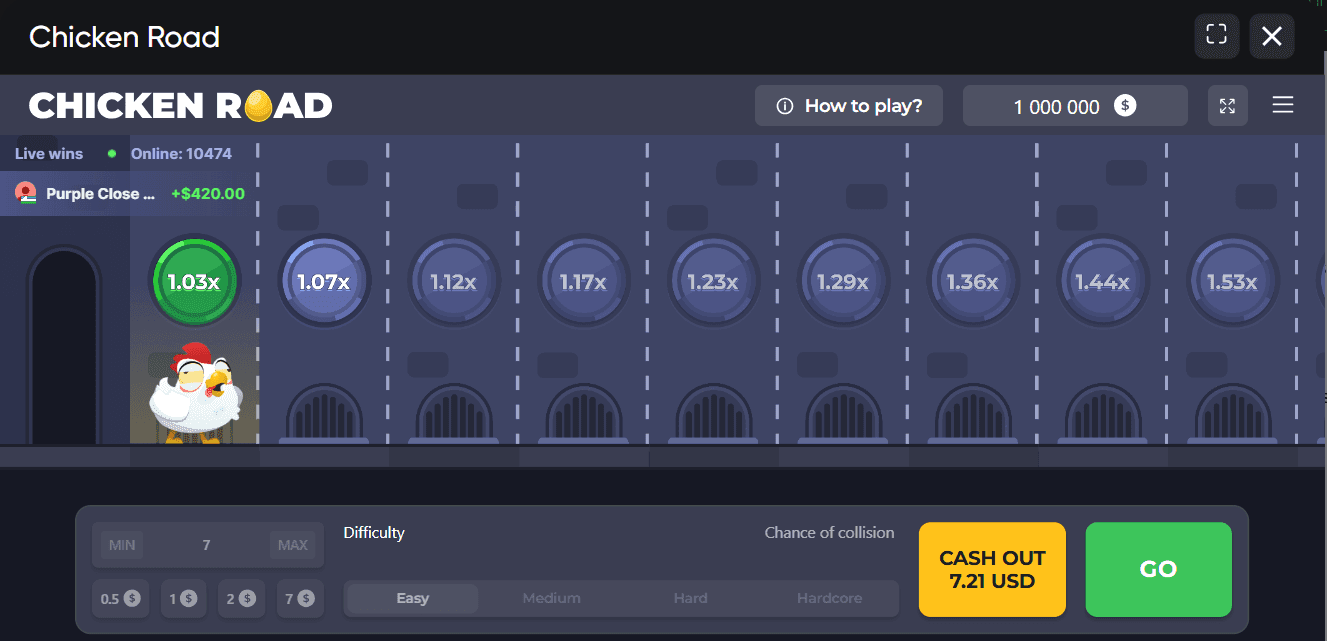
Task: Select the Easy difficulty
Action: click(412, 598)
